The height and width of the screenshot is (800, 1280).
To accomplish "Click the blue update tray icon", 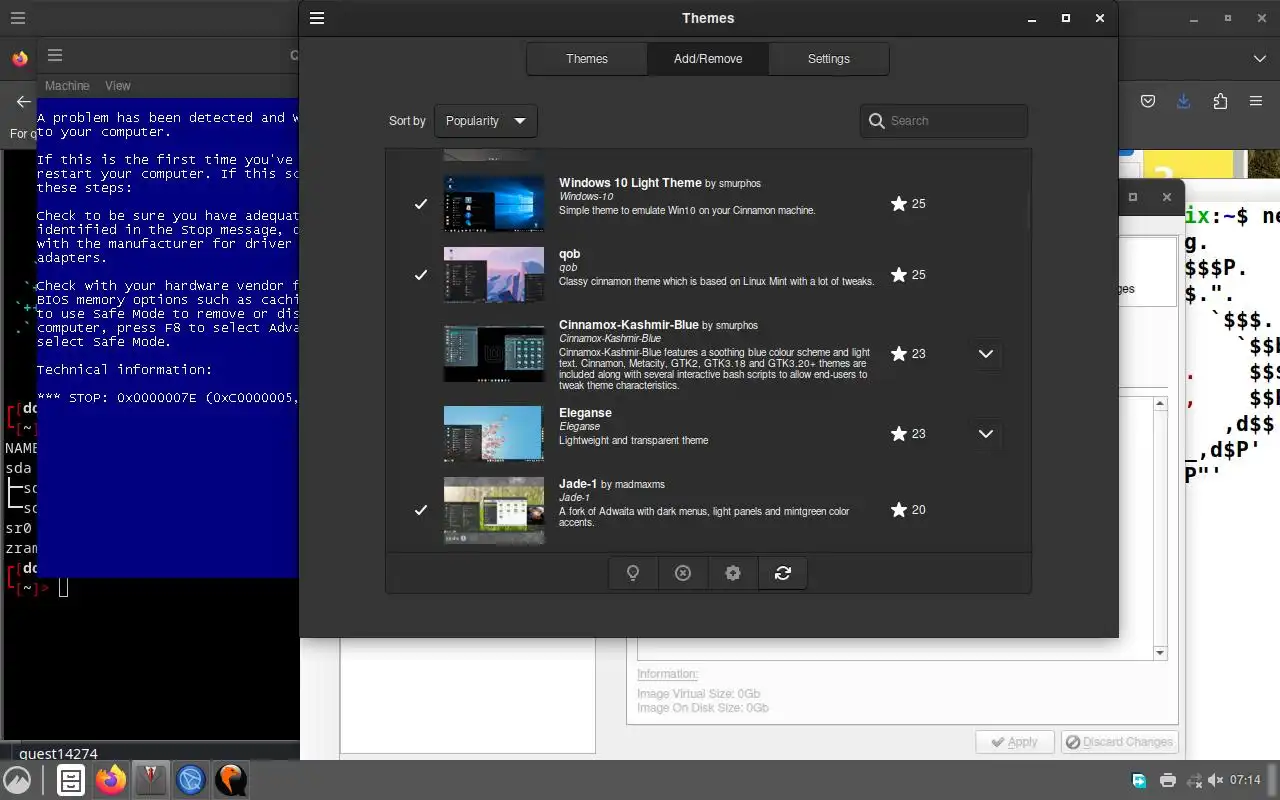I will click(x=1139, y=780).
